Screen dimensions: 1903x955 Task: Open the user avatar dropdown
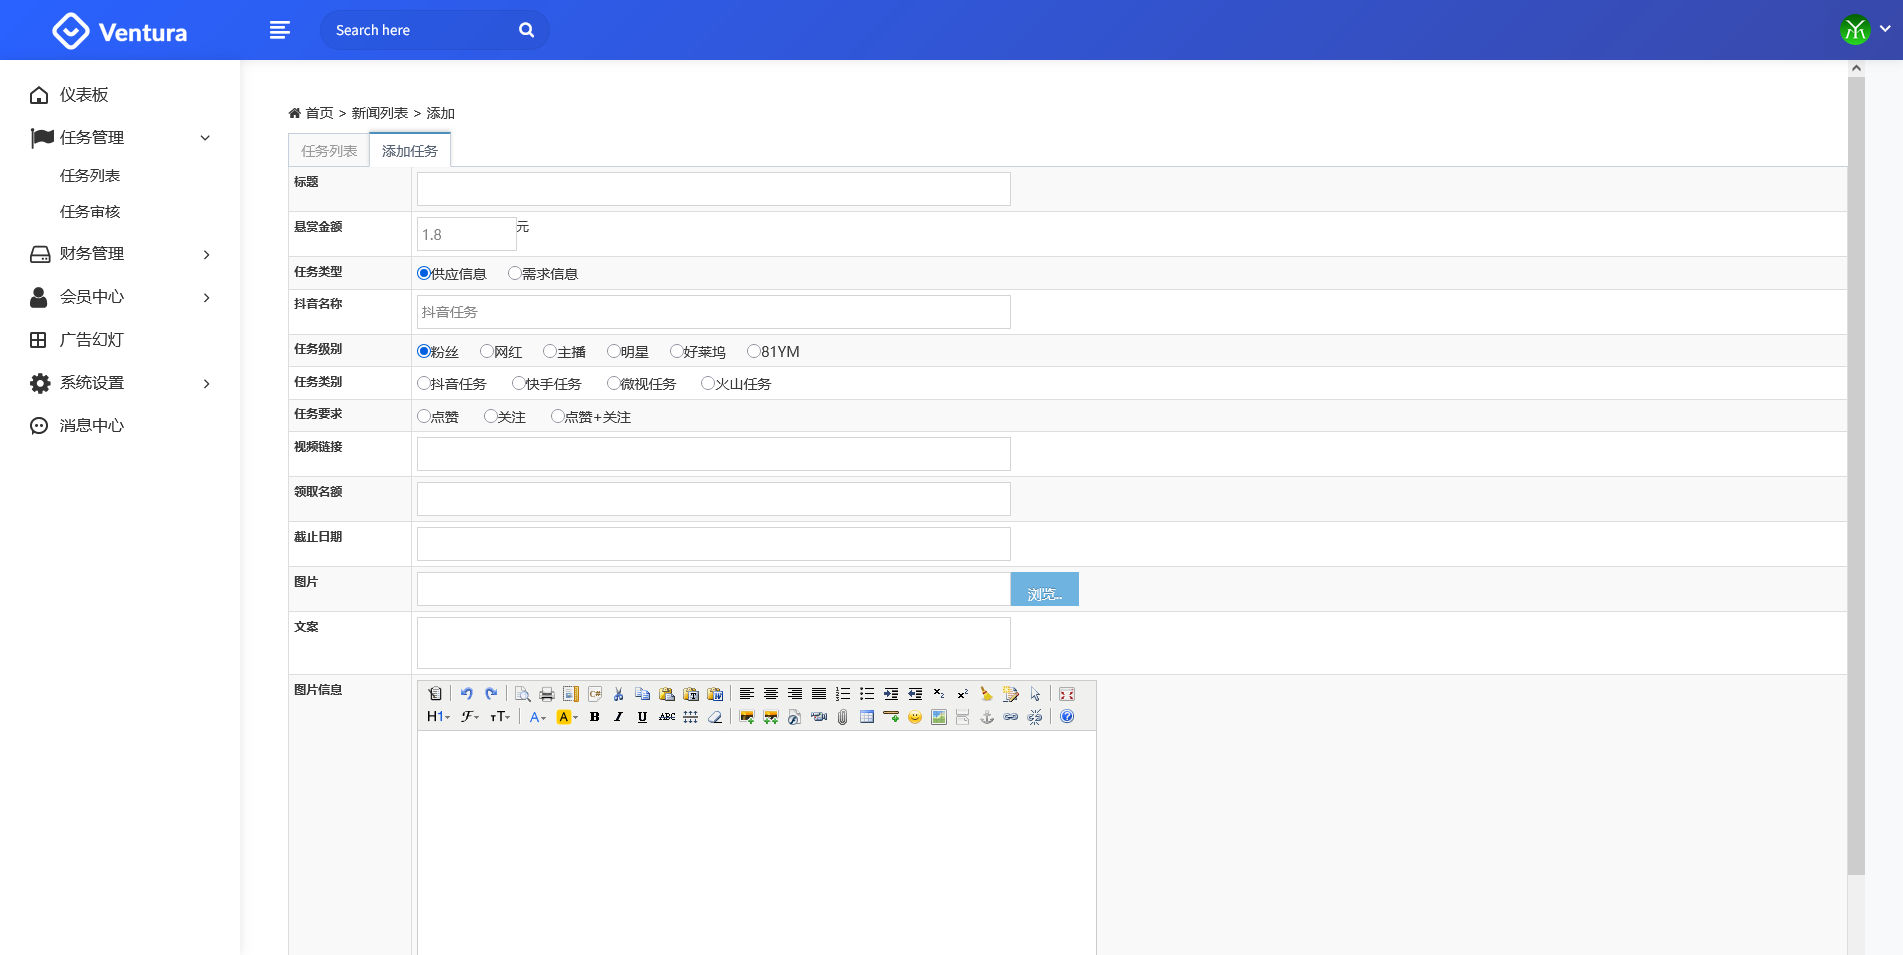(x=1865, y=30)
